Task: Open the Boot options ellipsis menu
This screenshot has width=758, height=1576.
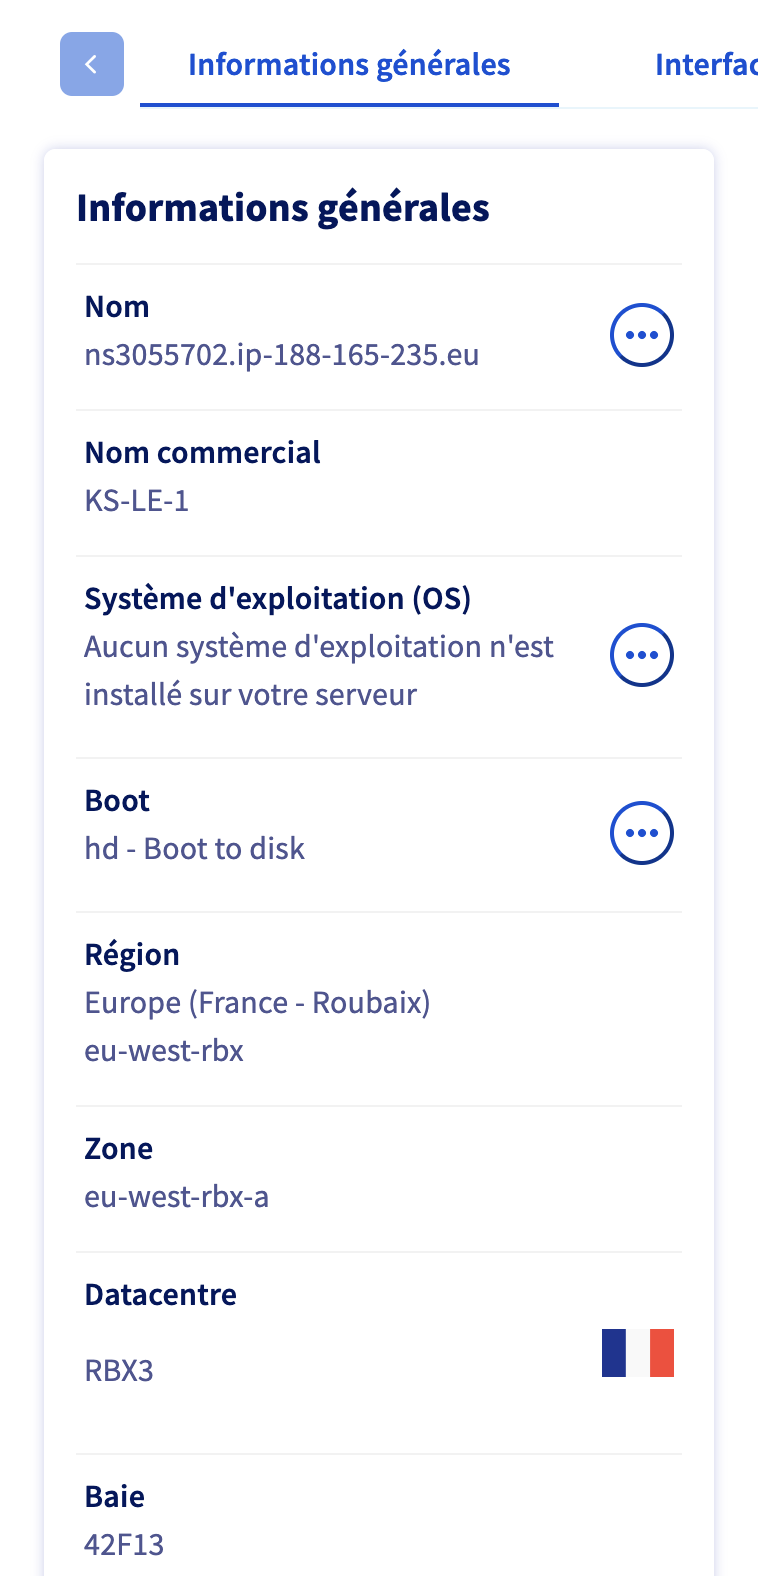Action: [x=641, y=833]
